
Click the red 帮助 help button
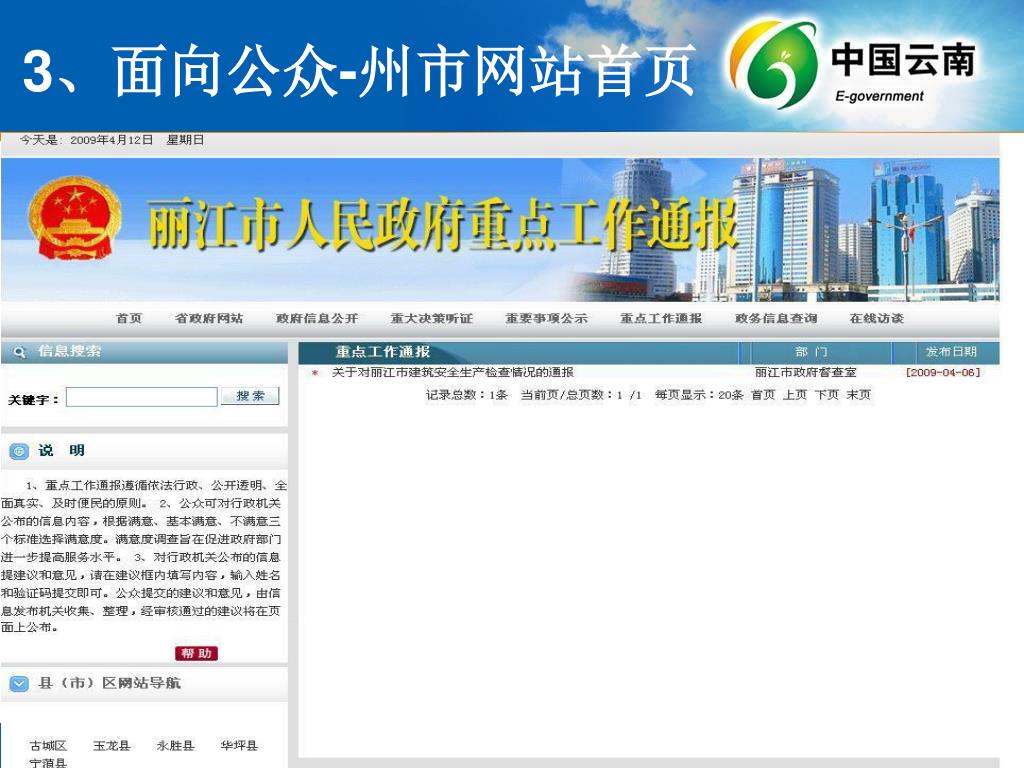point(197,653)
